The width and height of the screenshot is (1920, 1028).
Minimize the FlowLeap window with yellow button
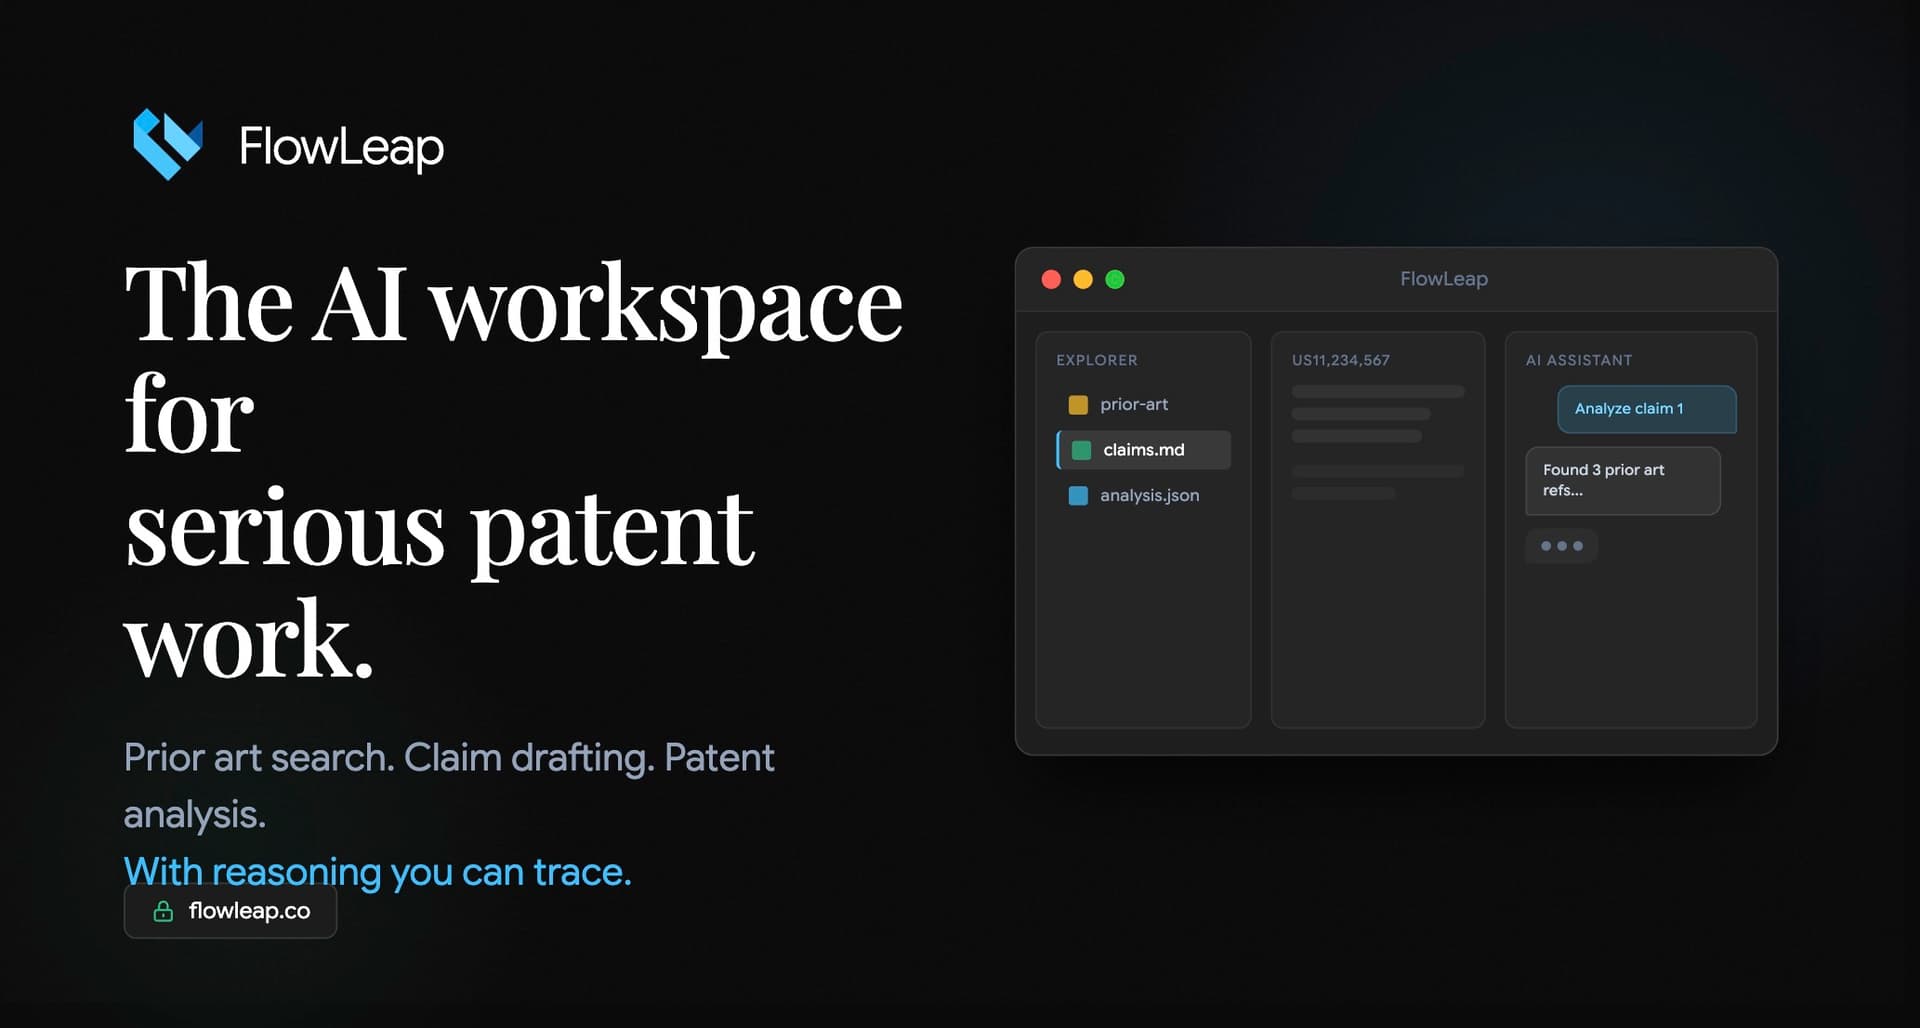click(x=1083, y=280)
